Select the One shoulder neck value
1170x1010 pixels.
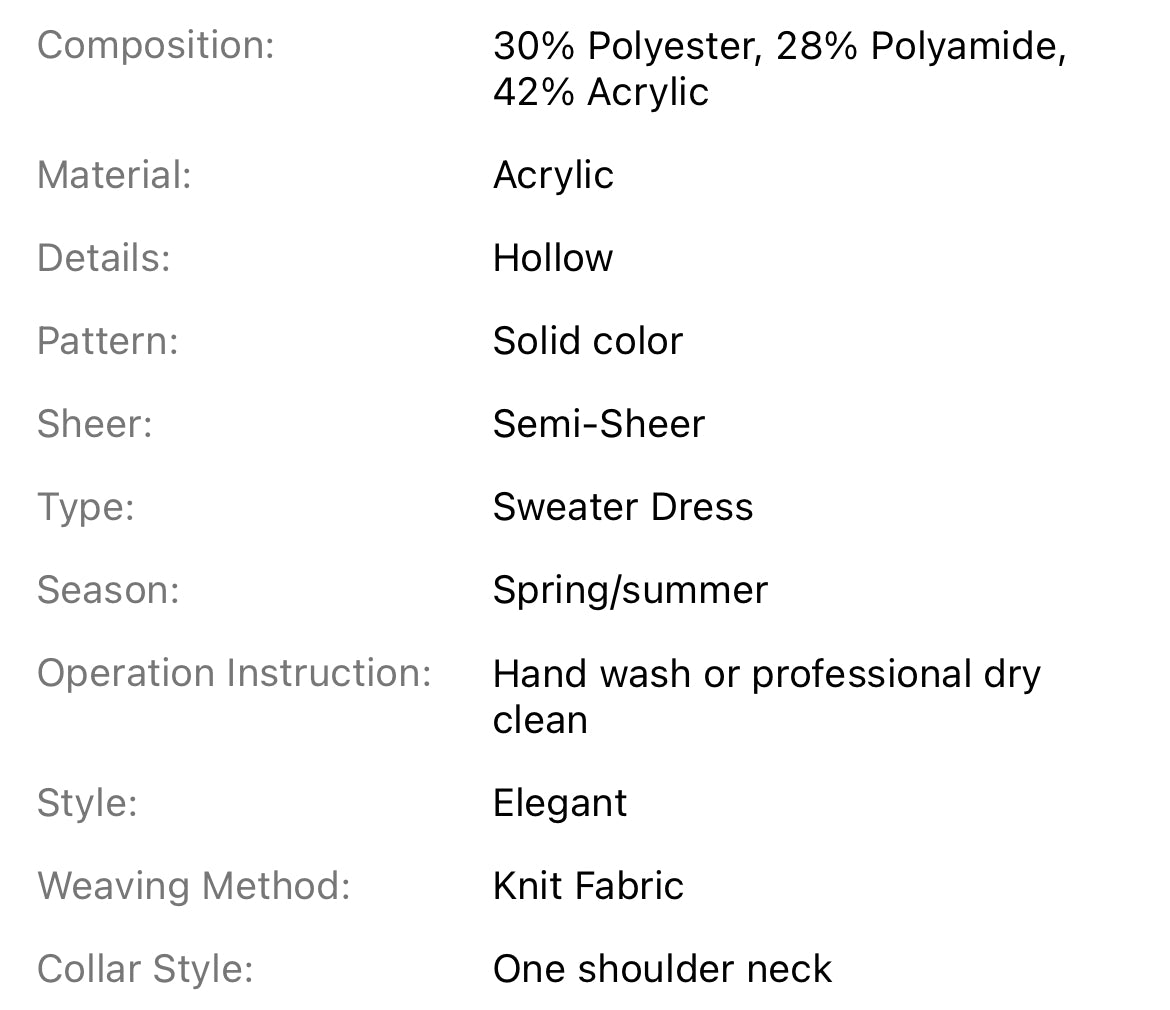pos(662,969)
